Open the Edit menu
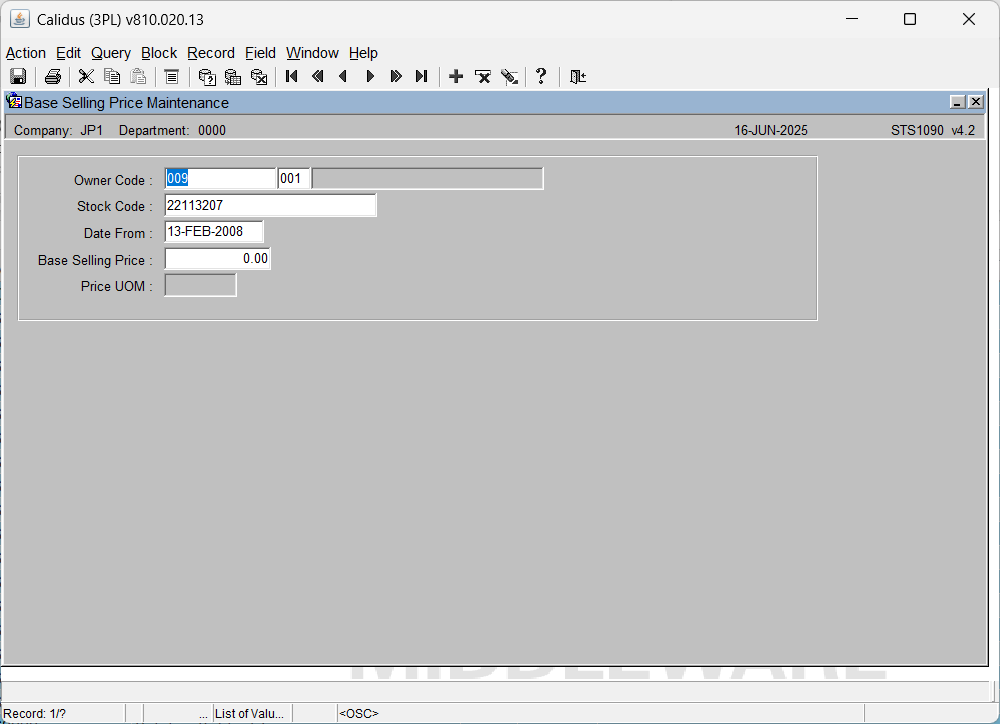Viewport: 1000px width, 724px height. (x=68, y=53)
